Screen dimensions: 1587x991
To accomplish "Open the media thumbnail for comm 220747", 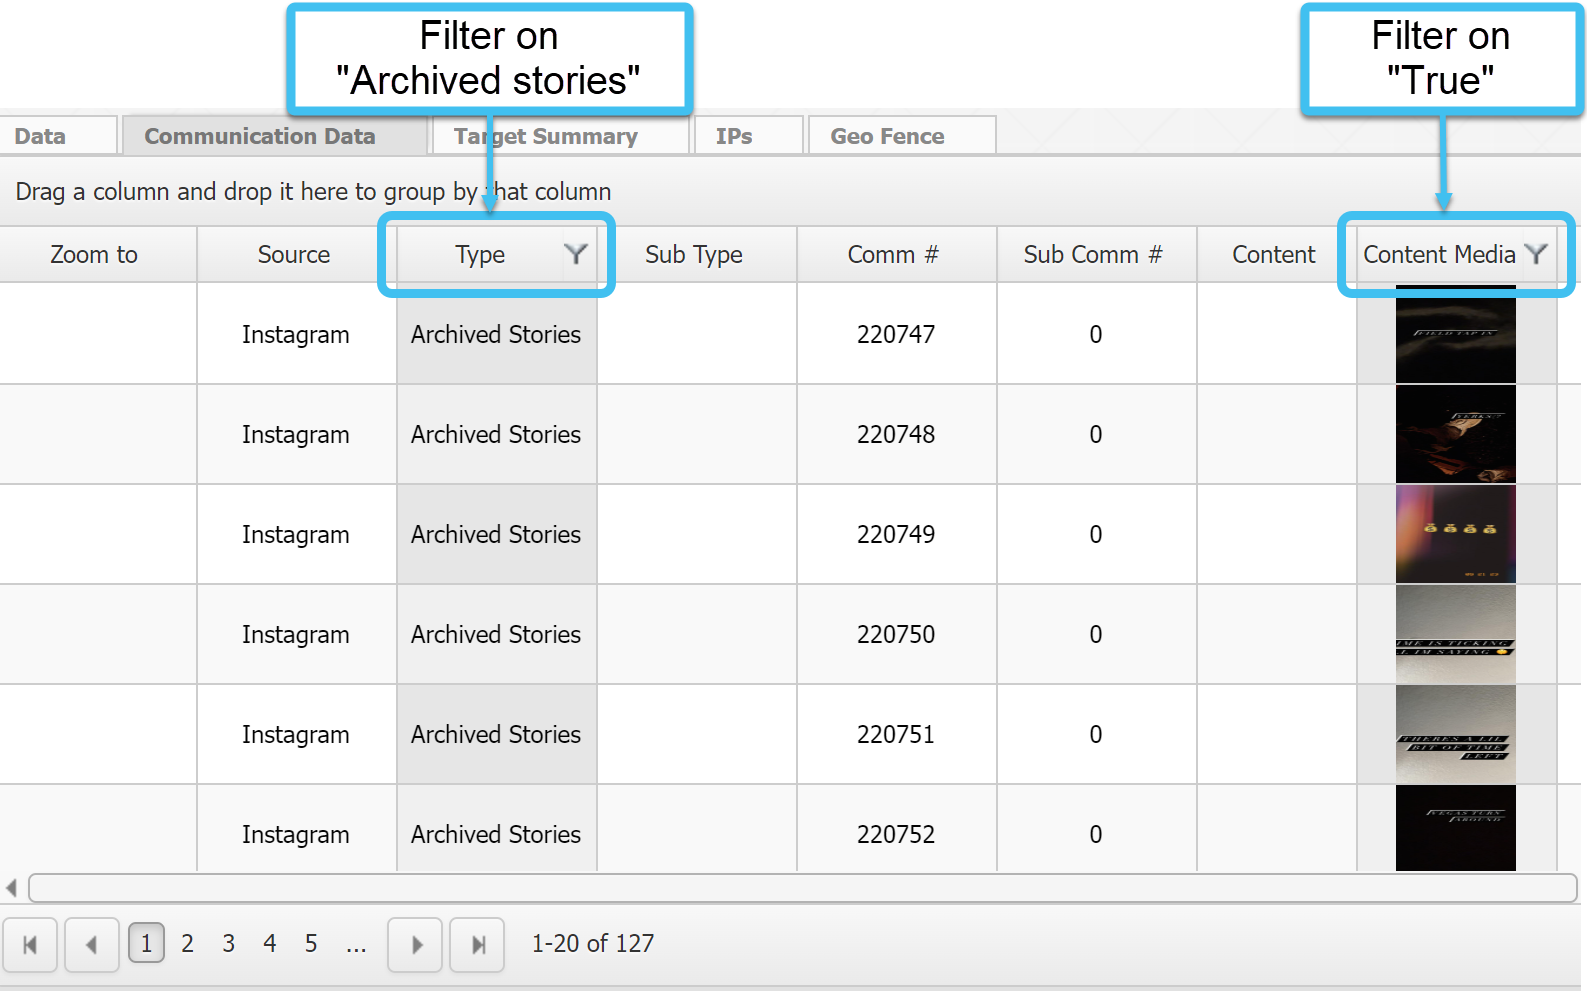I will 1455,335.
